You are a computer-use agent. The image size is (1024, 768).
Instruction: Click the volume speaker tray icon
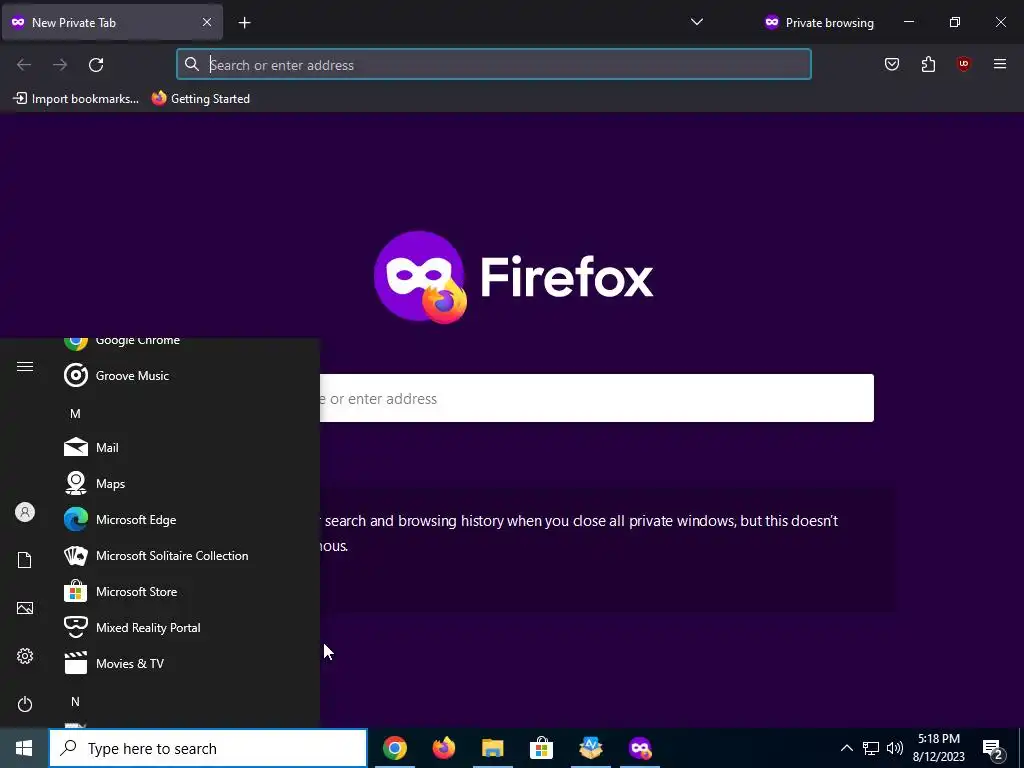tap(895, 748)
